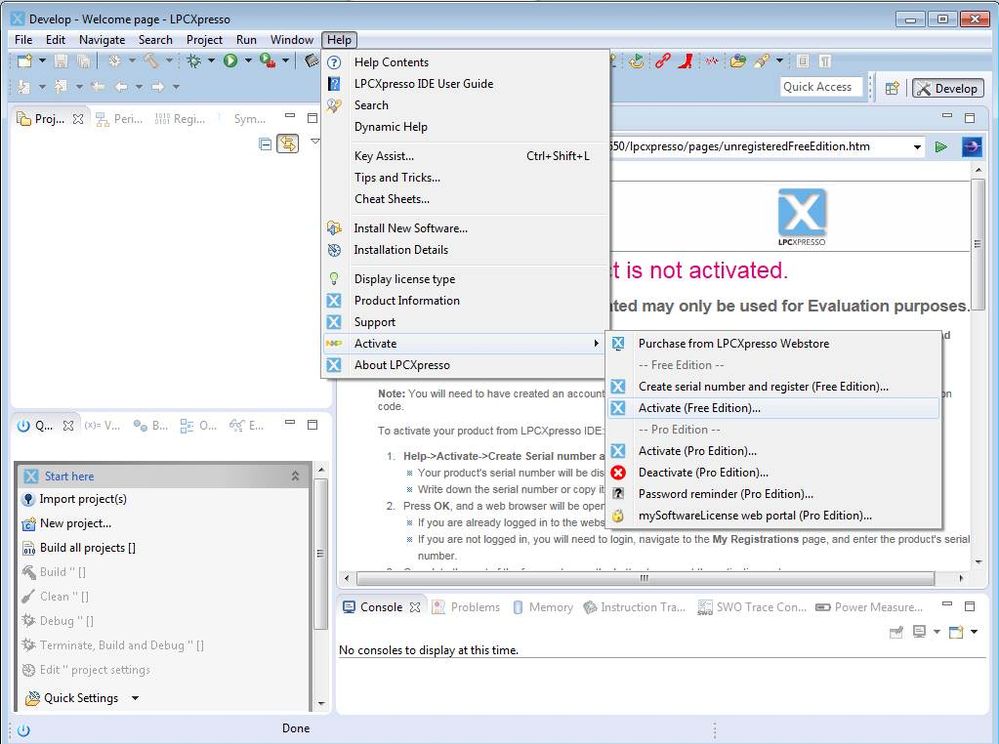The height and width of the screenshot is (744, 999).
Task: Expand the Quick Settings dropdown
Action: pyautogui.click(x=135, y=698)
